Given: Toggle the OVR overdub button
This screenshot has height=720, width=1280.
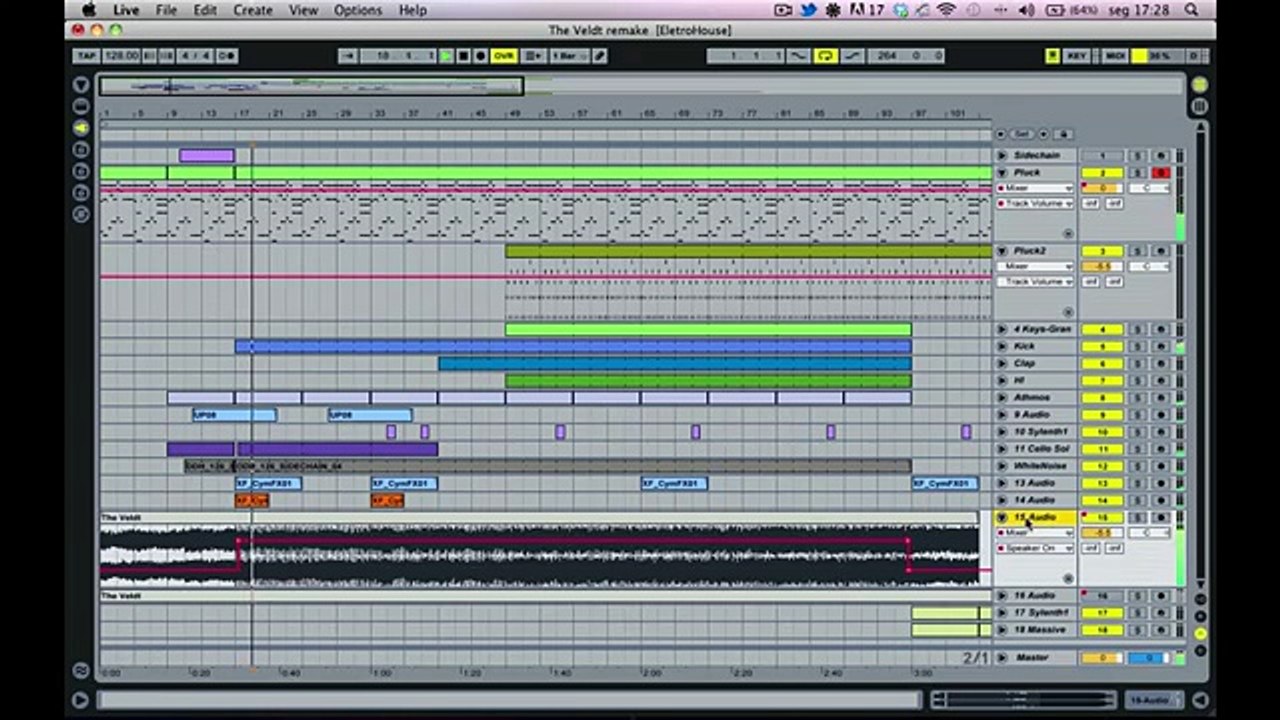Looking at the screenshot, I should coord(503,56).
